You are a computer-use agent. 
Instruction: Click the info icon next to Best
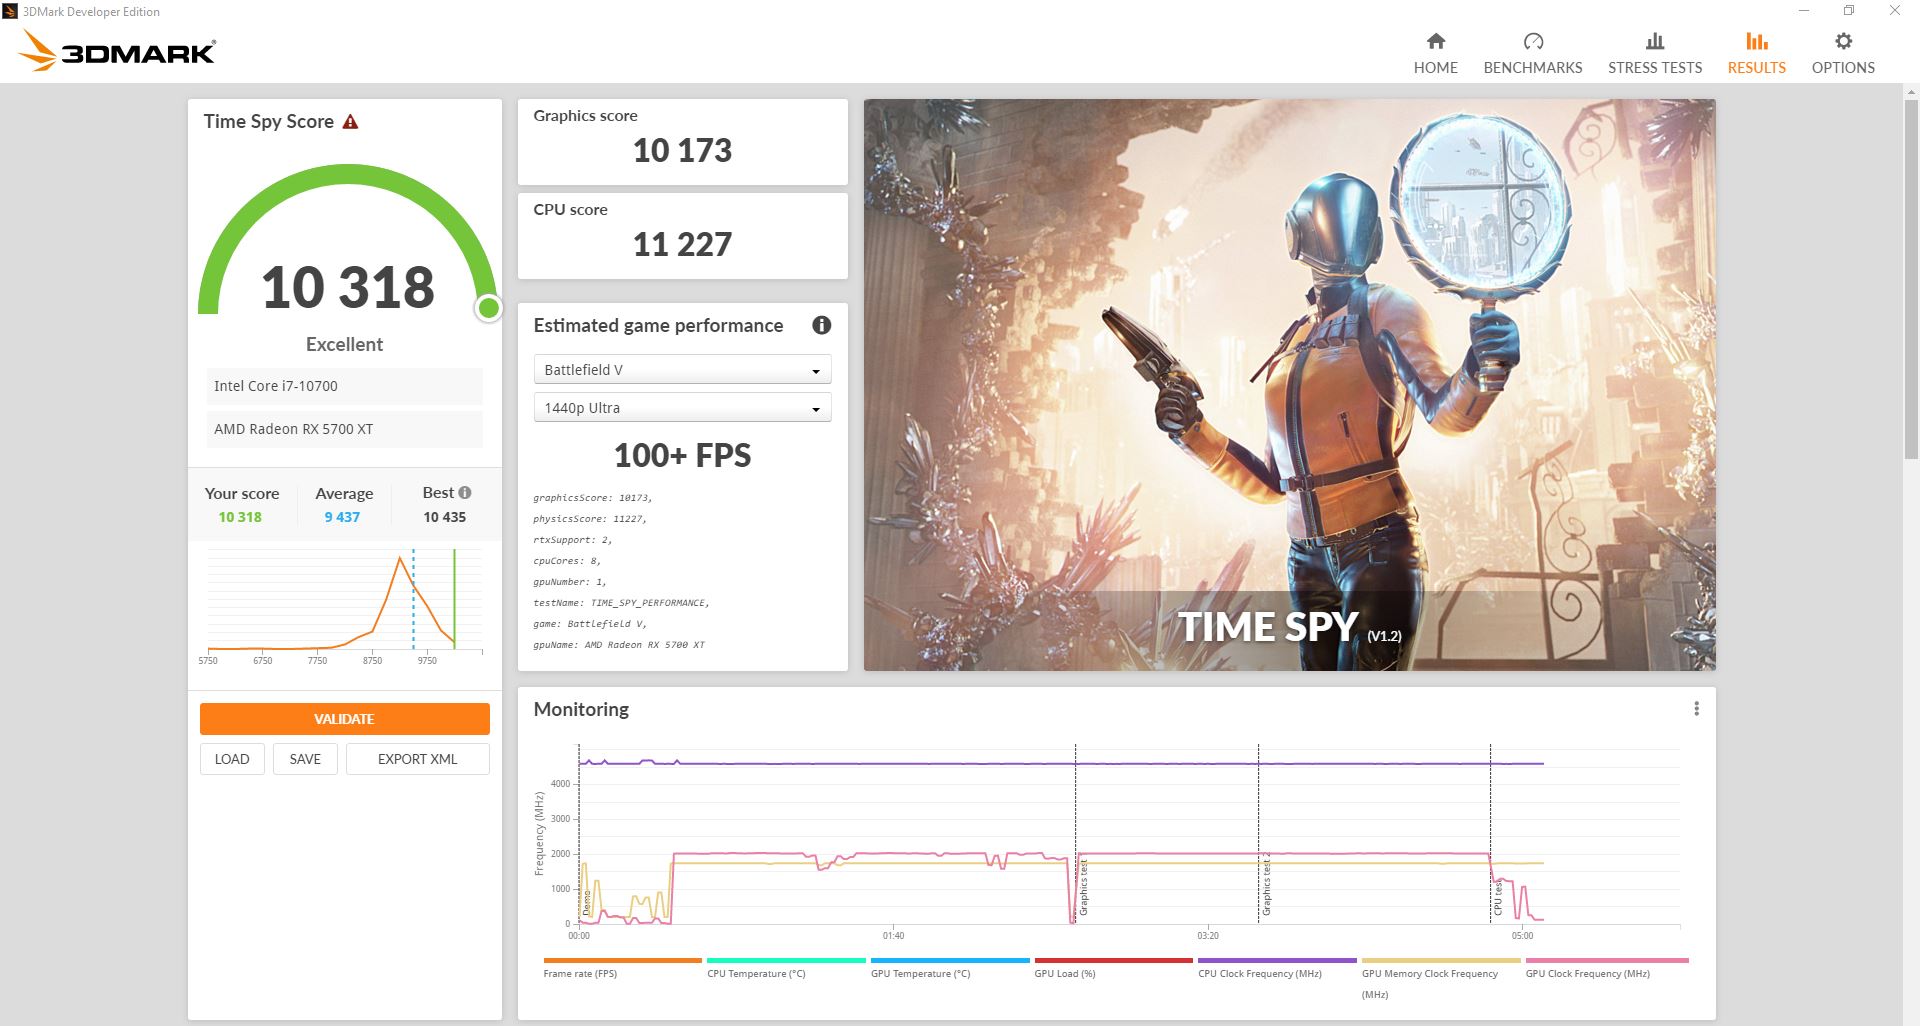[465, 492]
